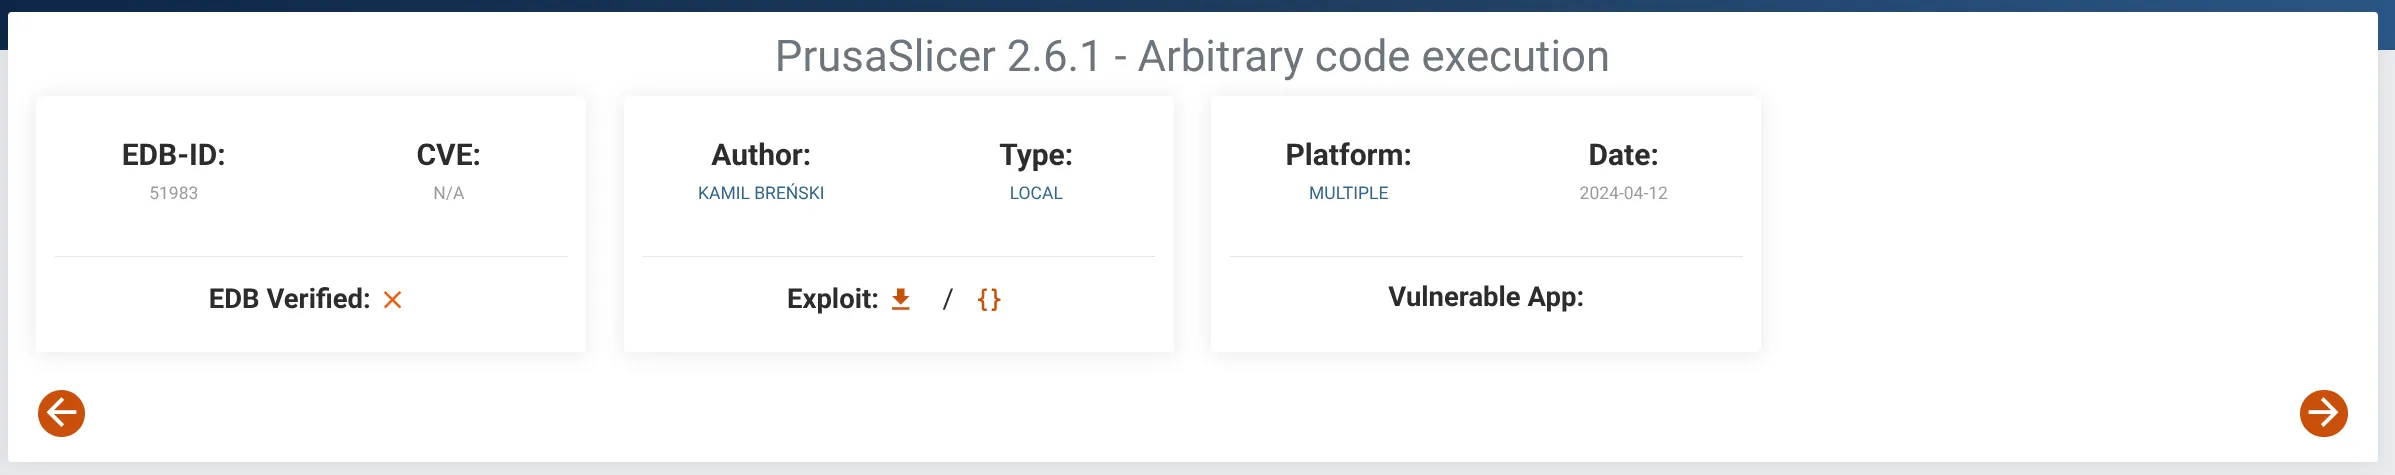This screenshot has height=475, width=2395.
Task: Open author Kamil Breński's profile link
Action: pos(761,193)
